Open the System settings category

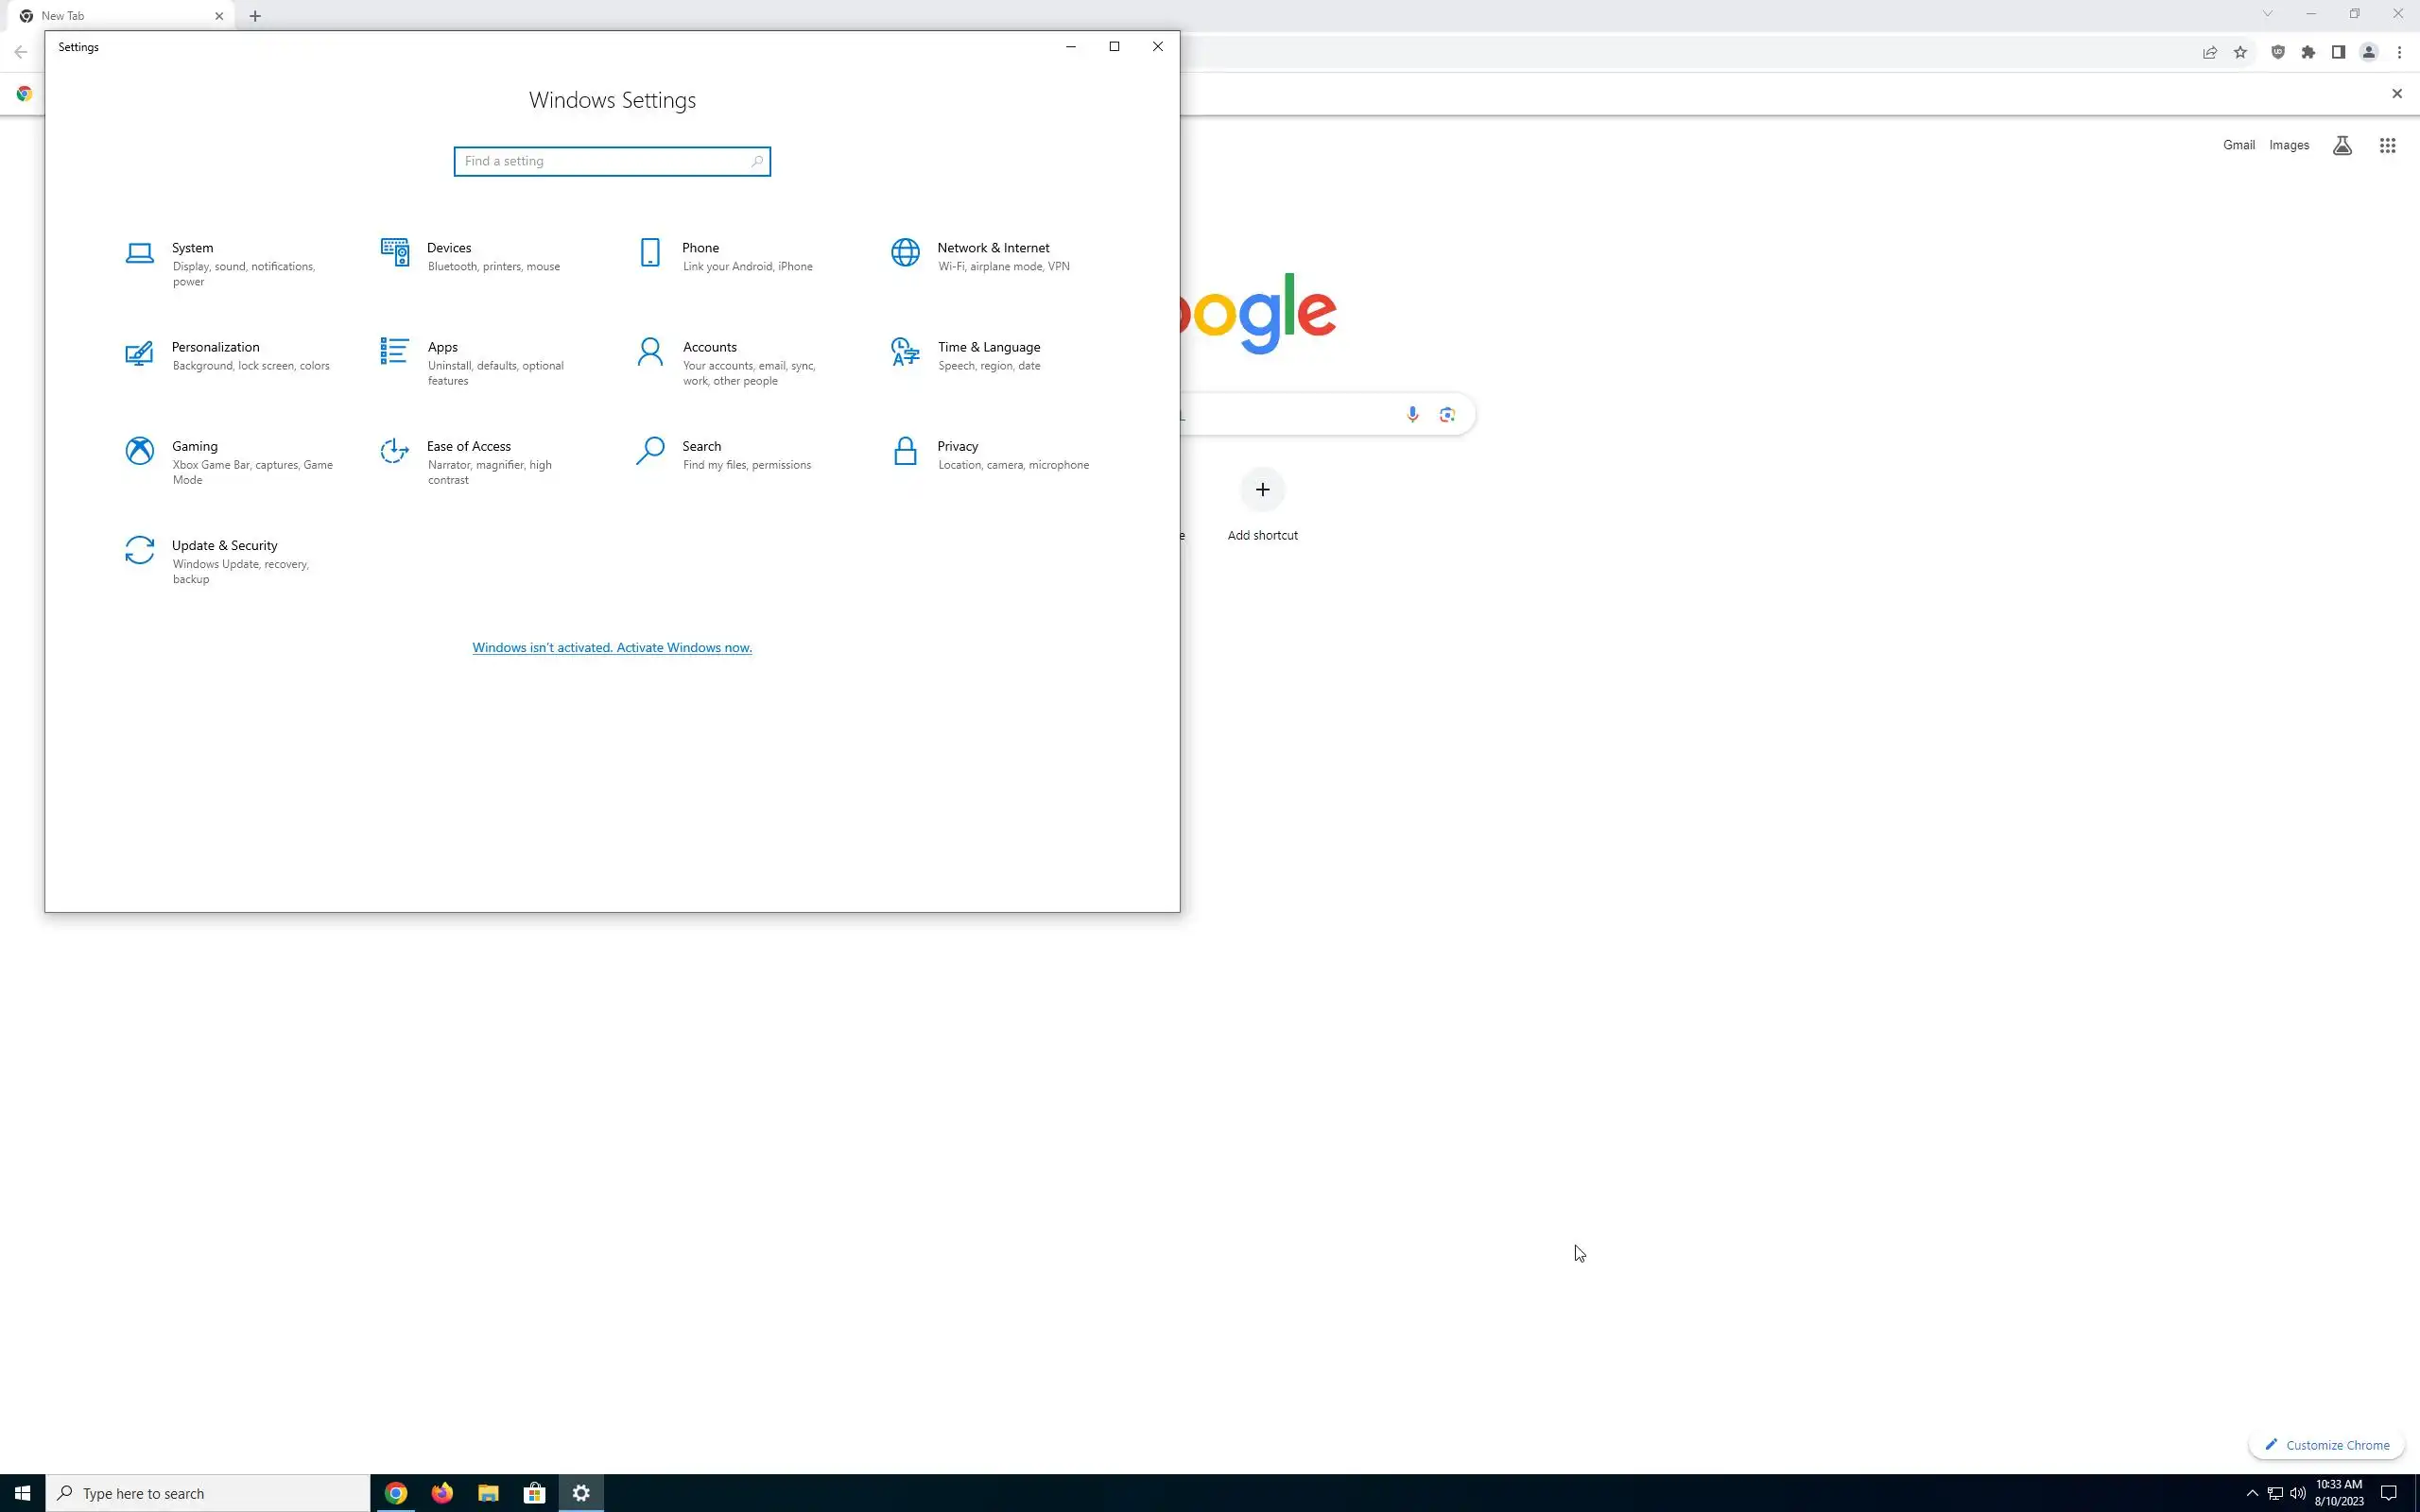192,249
